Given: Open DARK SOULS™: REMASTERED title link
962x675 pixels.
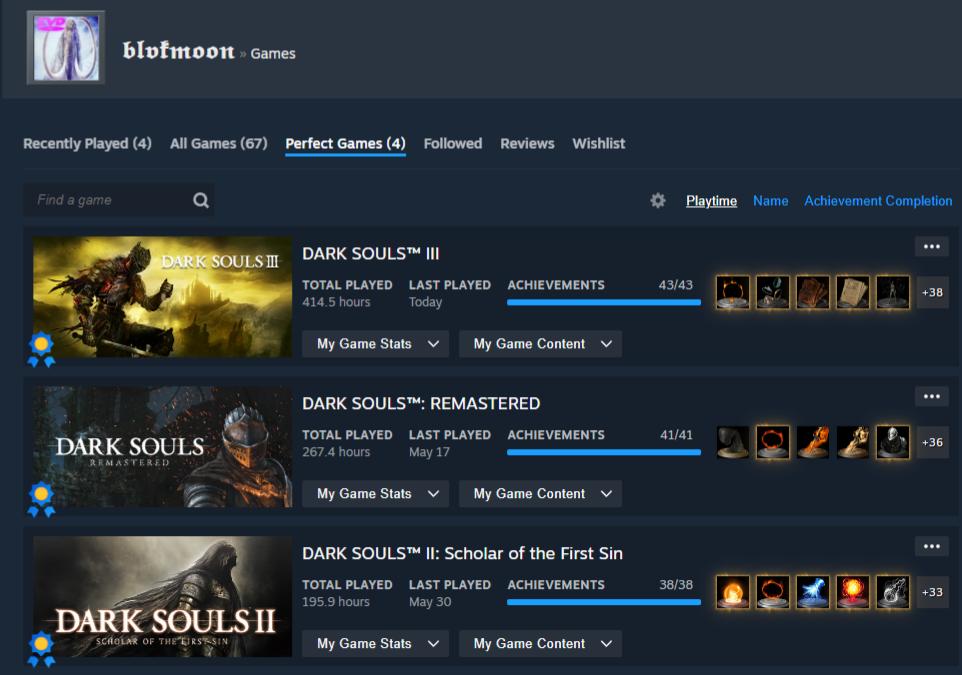Looking at the screenshot, I should (x=421, y=403).
